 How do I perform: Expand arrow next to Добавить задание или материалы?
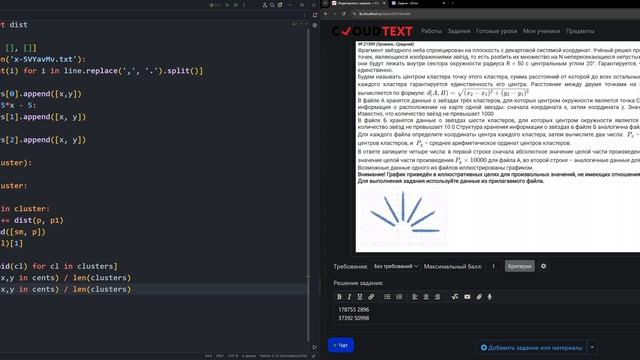tap(592, 348)
